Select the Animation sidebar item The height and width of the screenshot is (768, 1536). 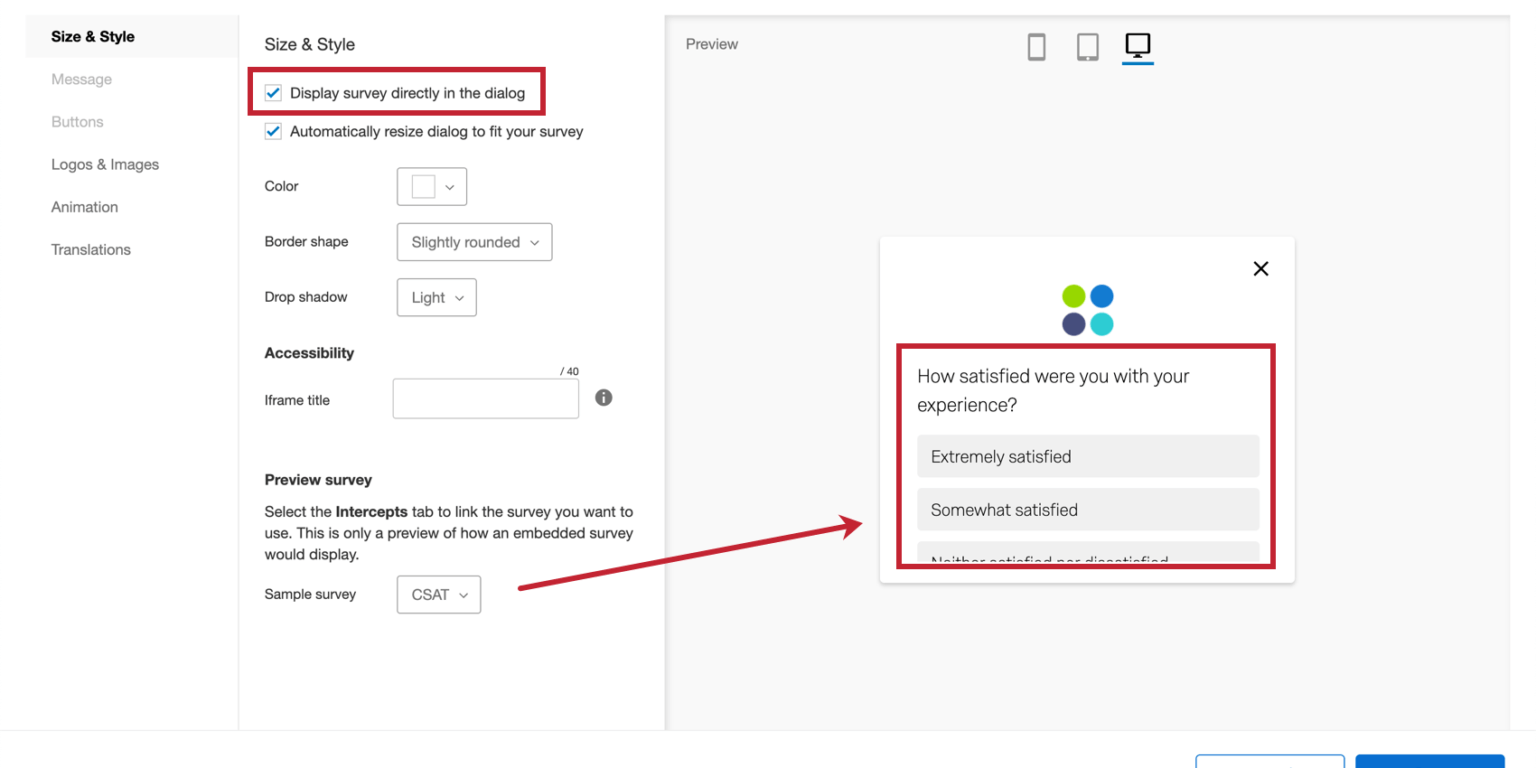tap(84, 207)
